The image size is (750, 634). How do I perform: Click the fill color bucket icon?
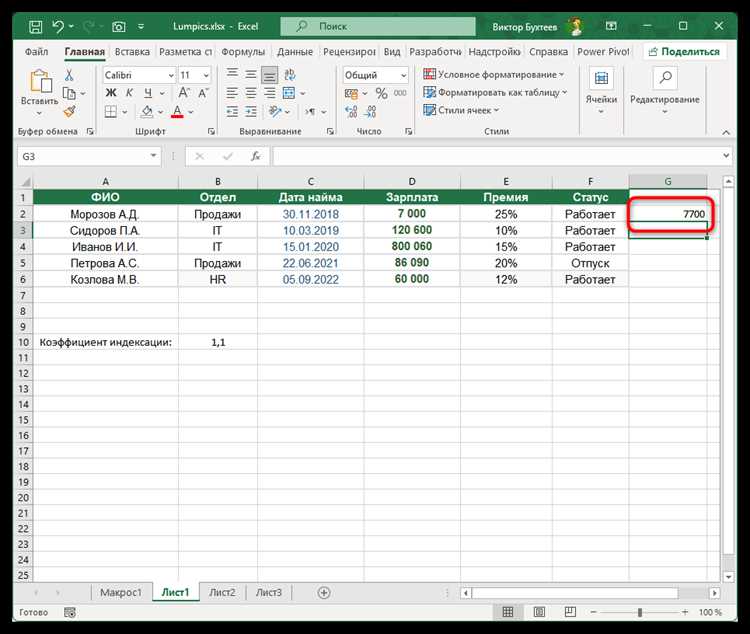point(147,111)
